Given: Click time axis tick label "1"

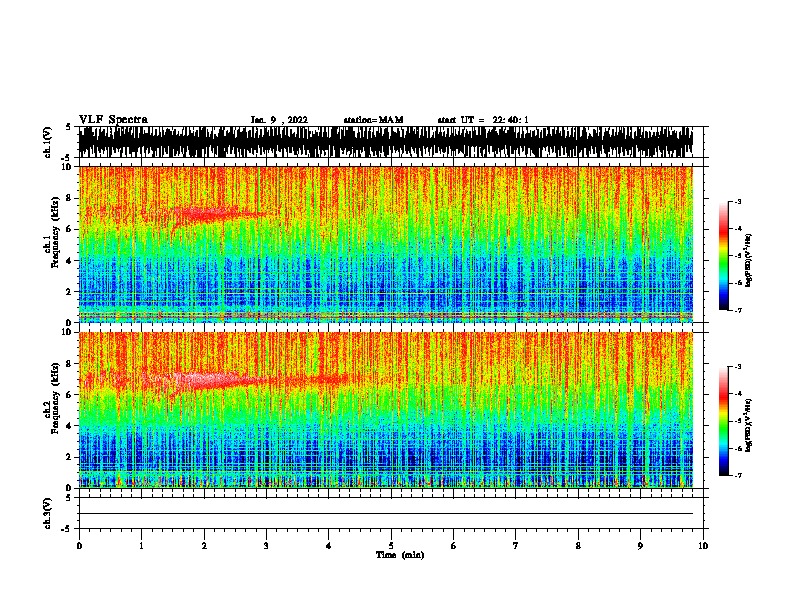Looking at the screenshot, I should tap(141, 546).
